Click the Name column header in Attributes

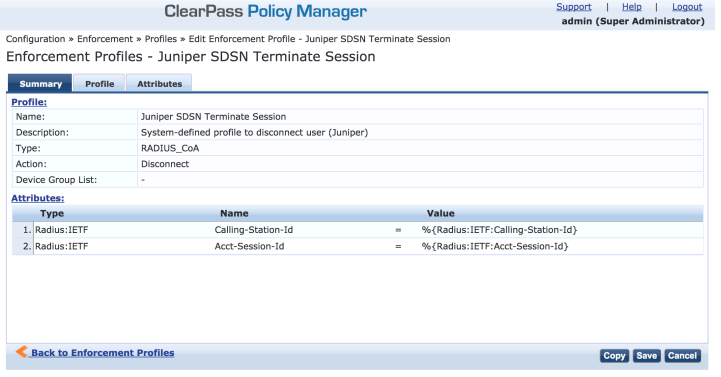(x=234, y=213)
